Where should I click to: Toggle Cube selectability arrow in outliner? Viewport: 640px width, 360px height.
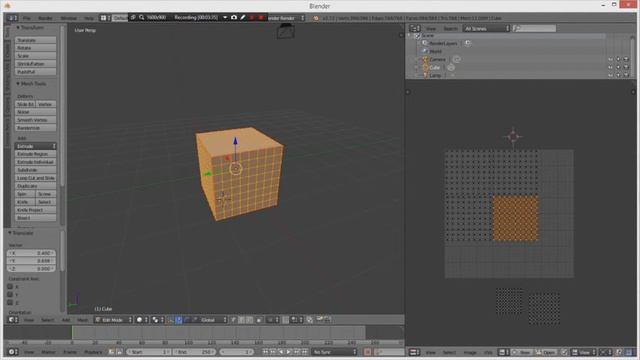coord(618,67)
